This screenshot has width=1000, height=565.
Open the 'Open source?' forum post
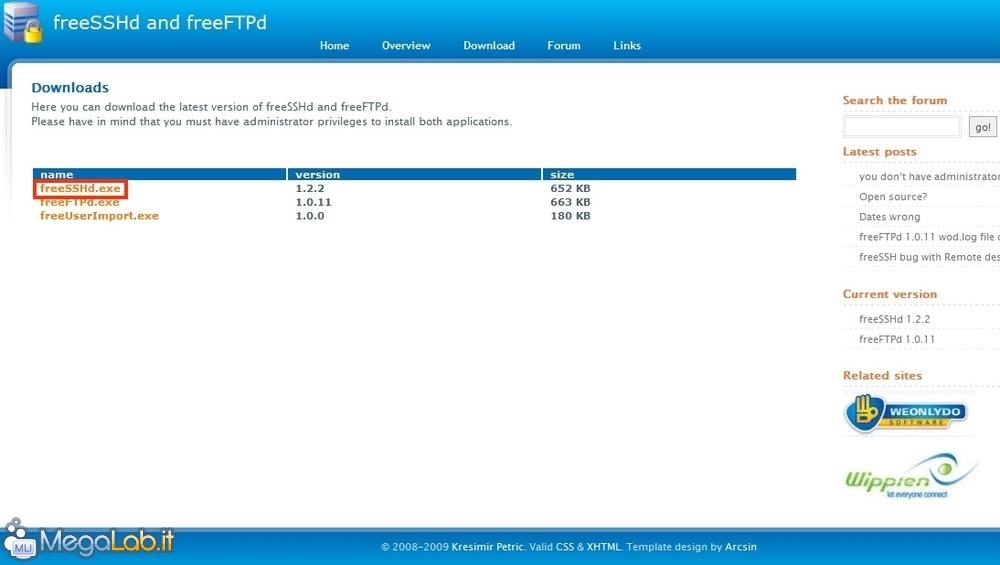(x=893, y=196)
